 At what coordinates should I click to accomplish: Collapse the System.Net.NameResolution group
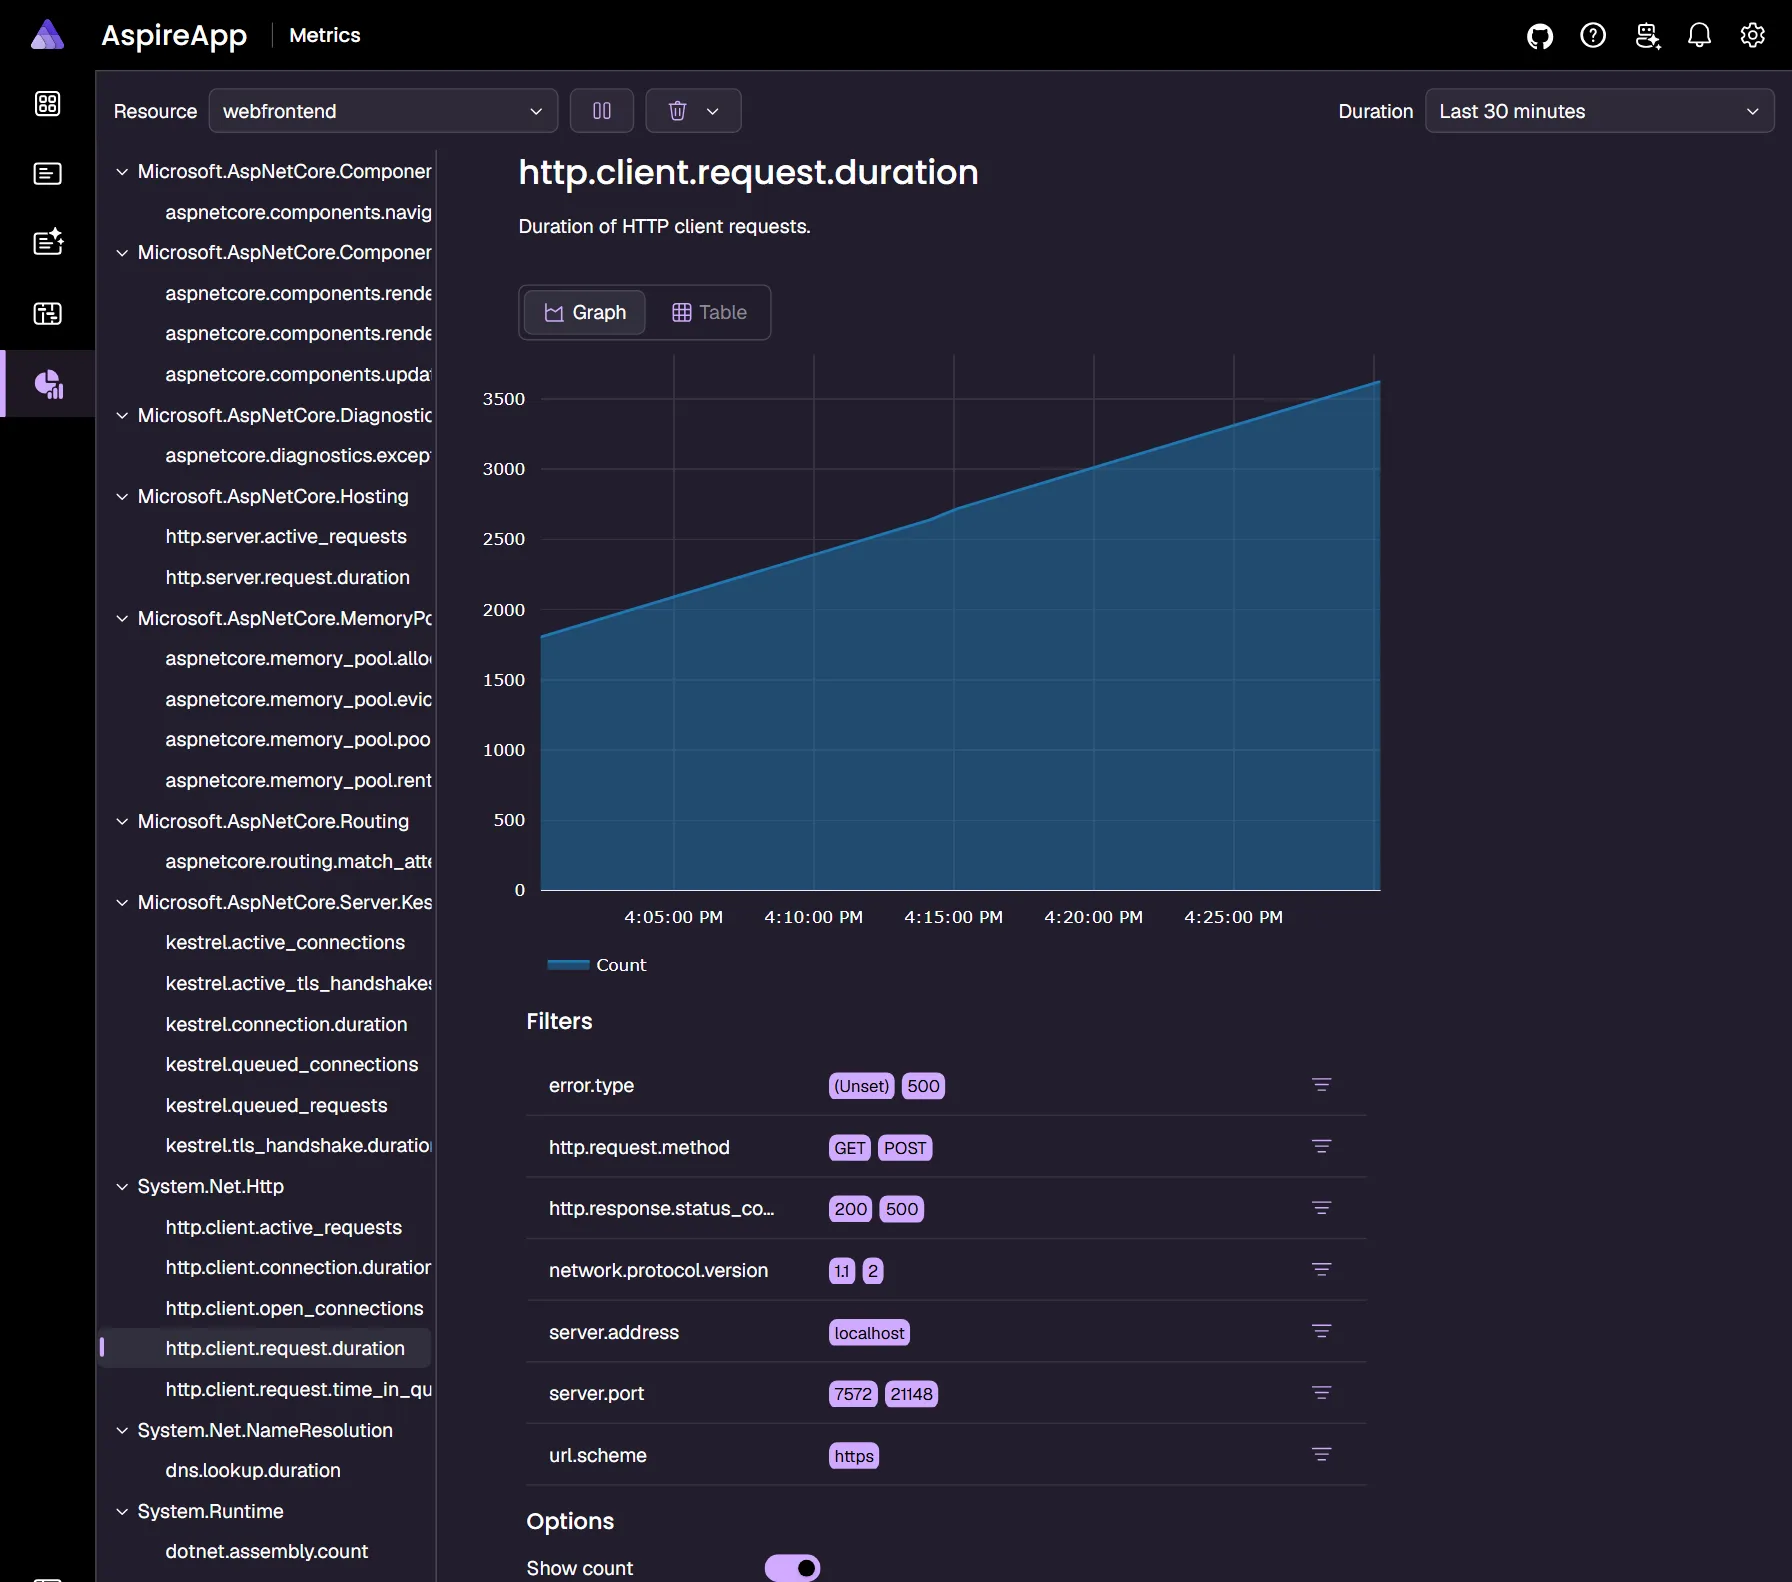tap(122, 1431)
